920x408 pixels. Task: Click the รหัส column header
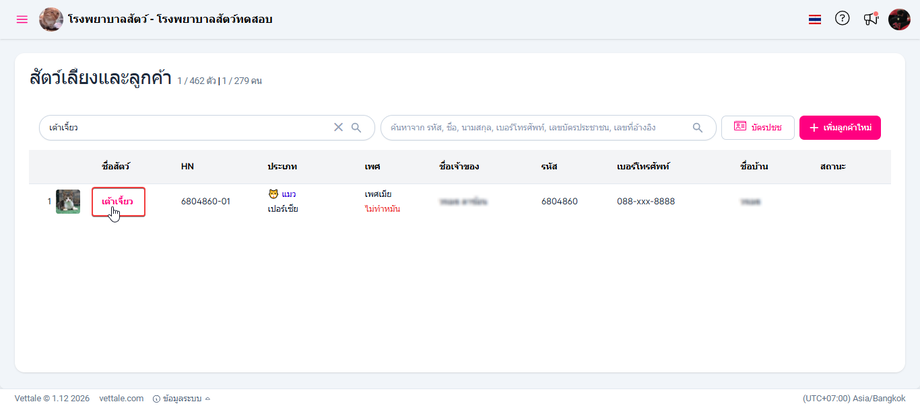(549, 167)
